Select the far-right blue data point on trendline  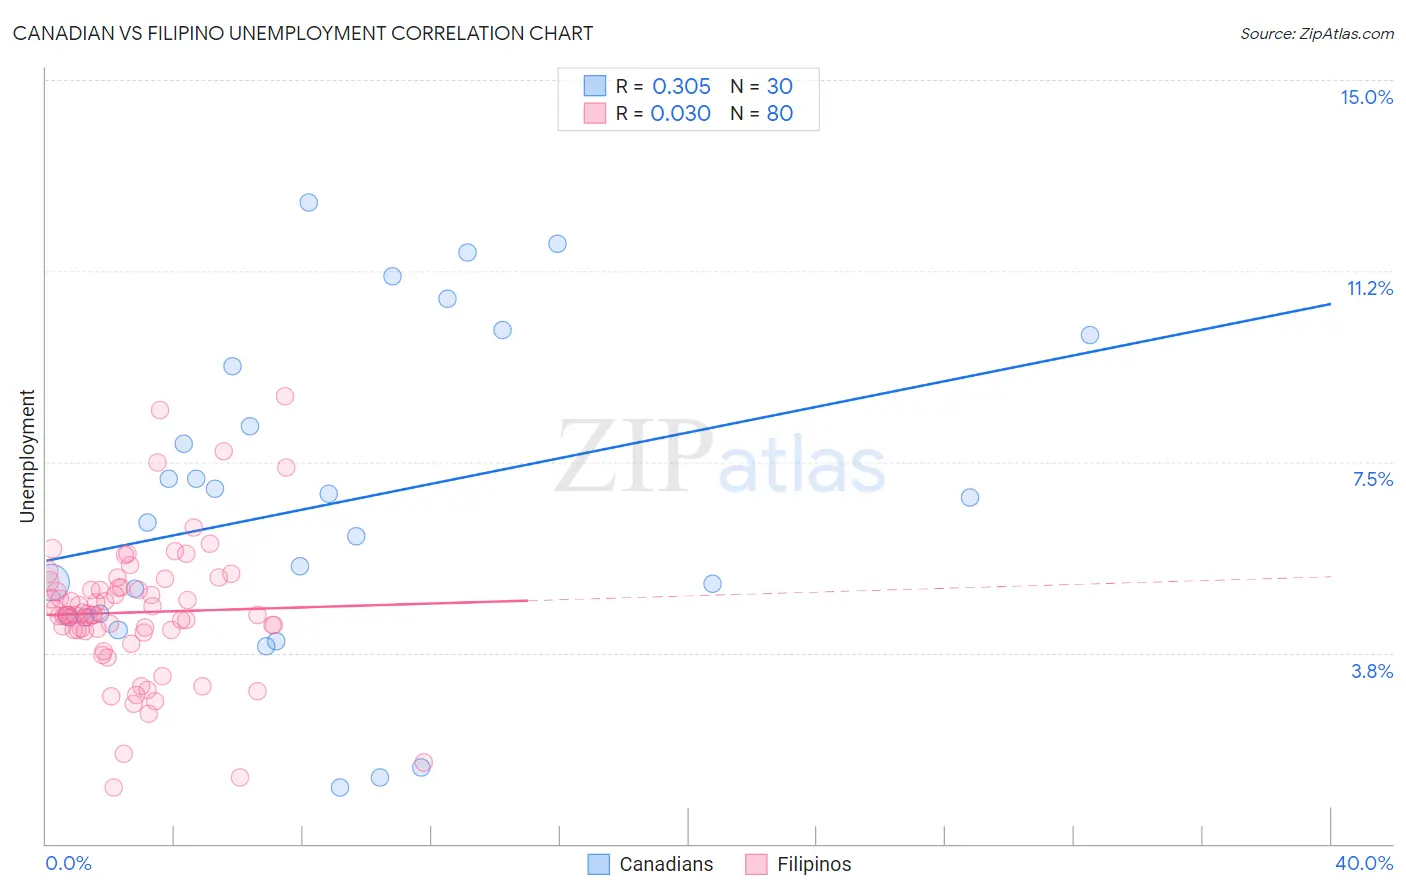pos(1090,335)
